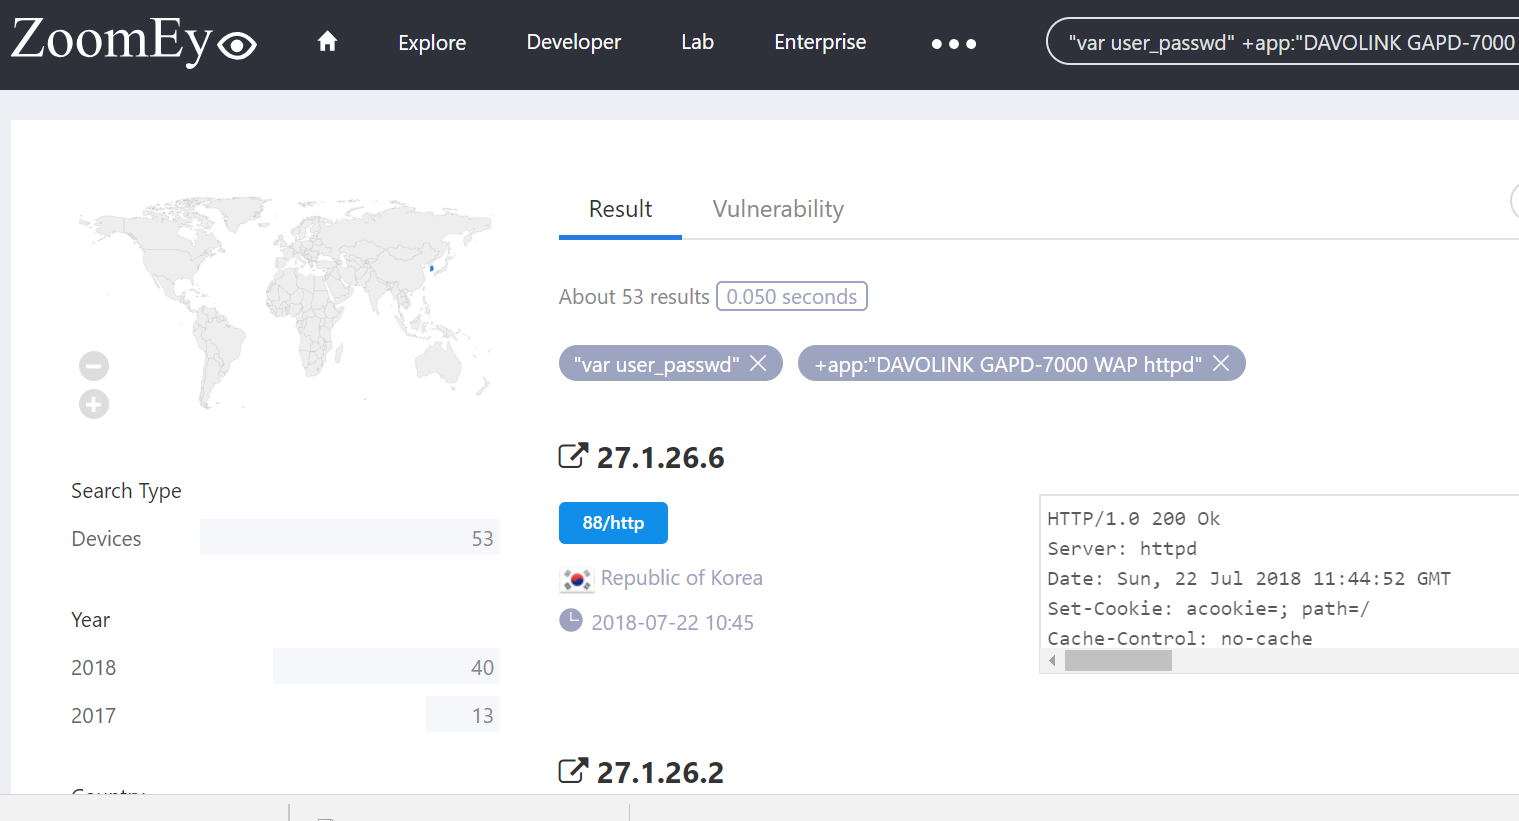Screen dimensions: 1519x821
Task: Click the search query input field
Action: (x=1290, y=42)
